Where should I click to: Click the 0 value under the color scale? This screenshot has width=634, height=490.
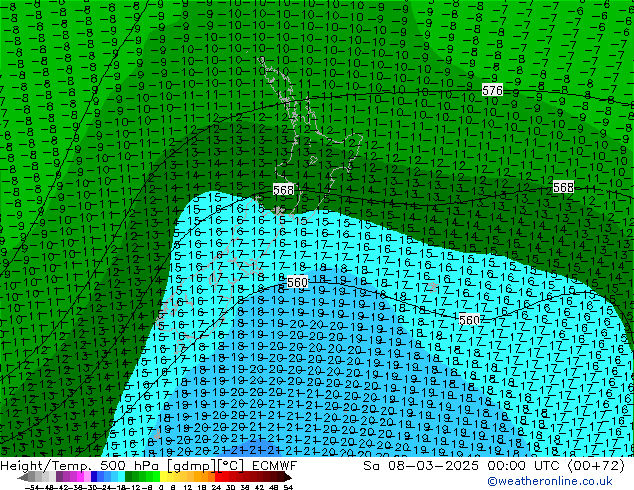161,487
